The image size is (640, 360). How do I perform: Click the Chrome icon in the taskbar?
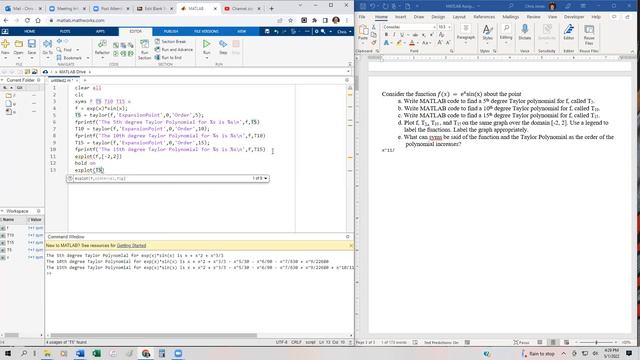[146, 353]
